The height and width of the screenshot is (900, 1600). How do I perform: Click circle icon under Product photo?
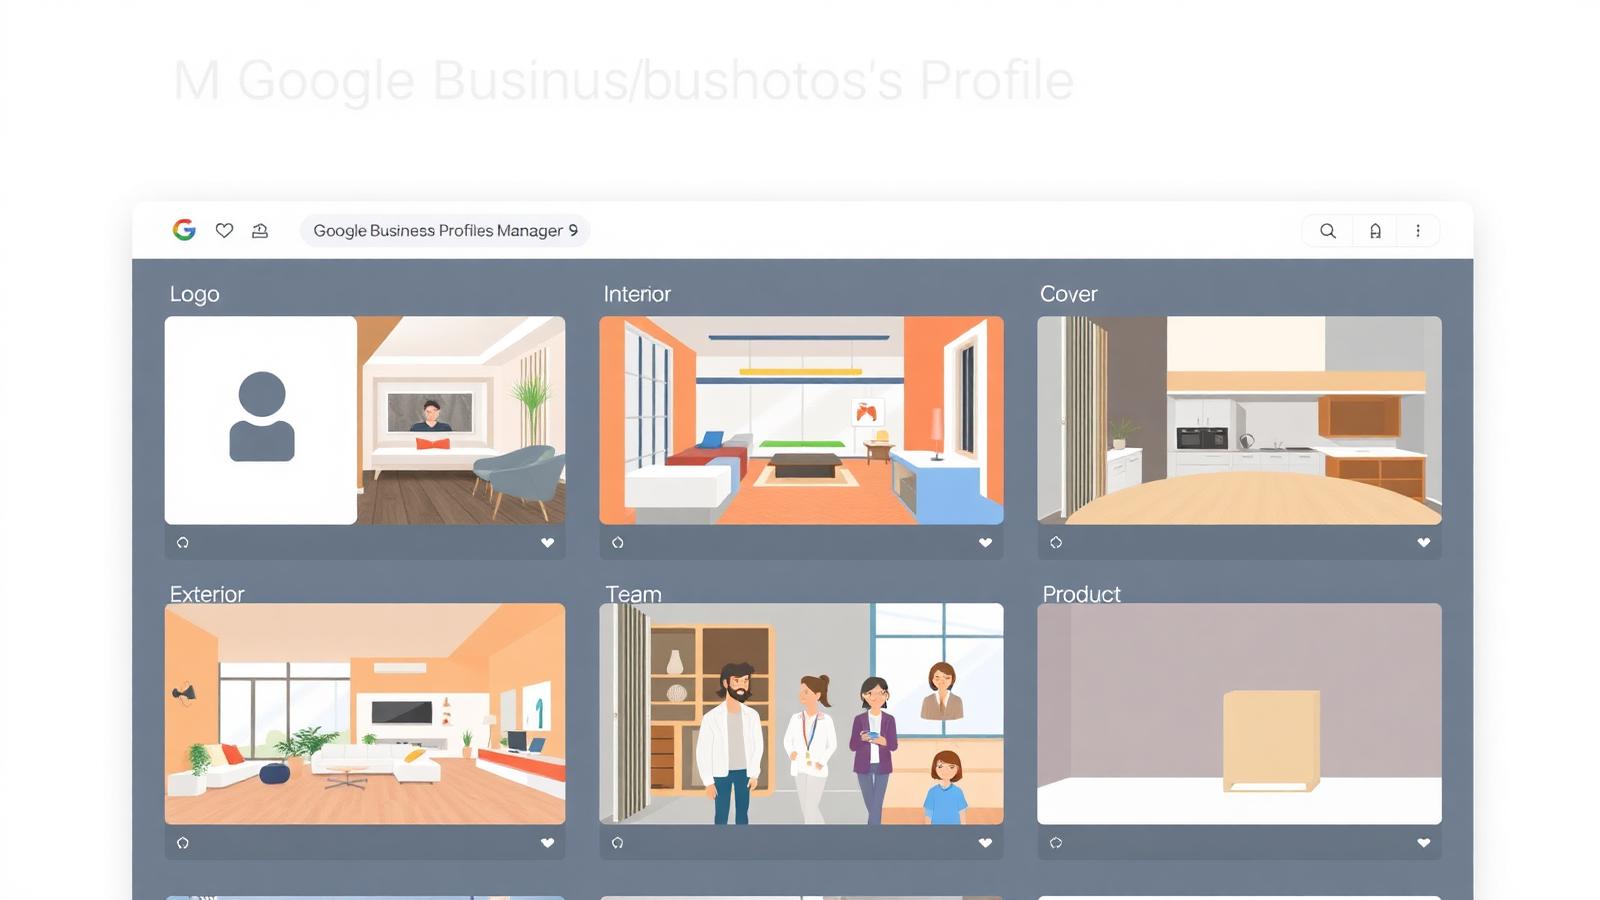click(1056, 842)
